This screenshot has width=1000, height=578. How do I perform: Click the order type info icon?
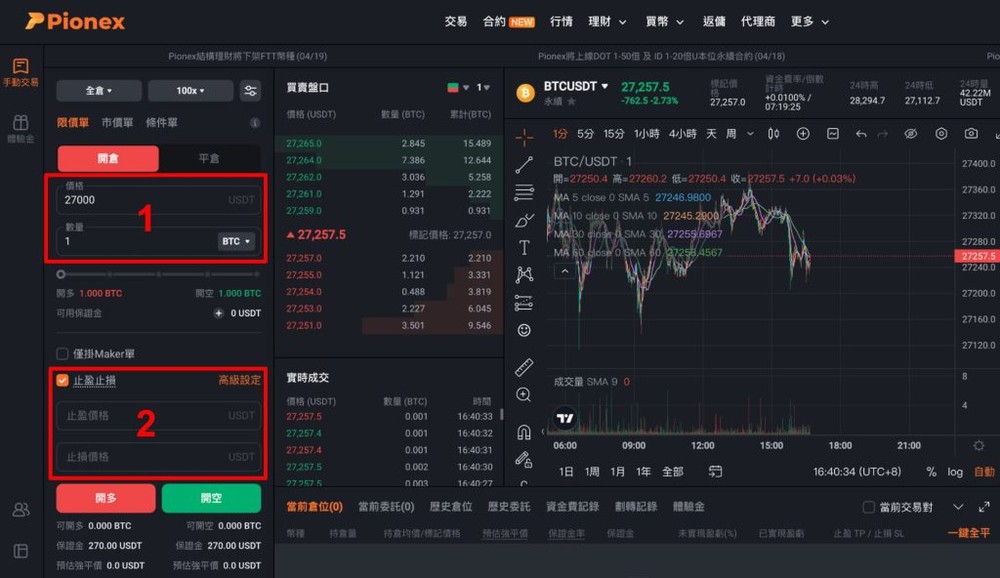(255, 122)
